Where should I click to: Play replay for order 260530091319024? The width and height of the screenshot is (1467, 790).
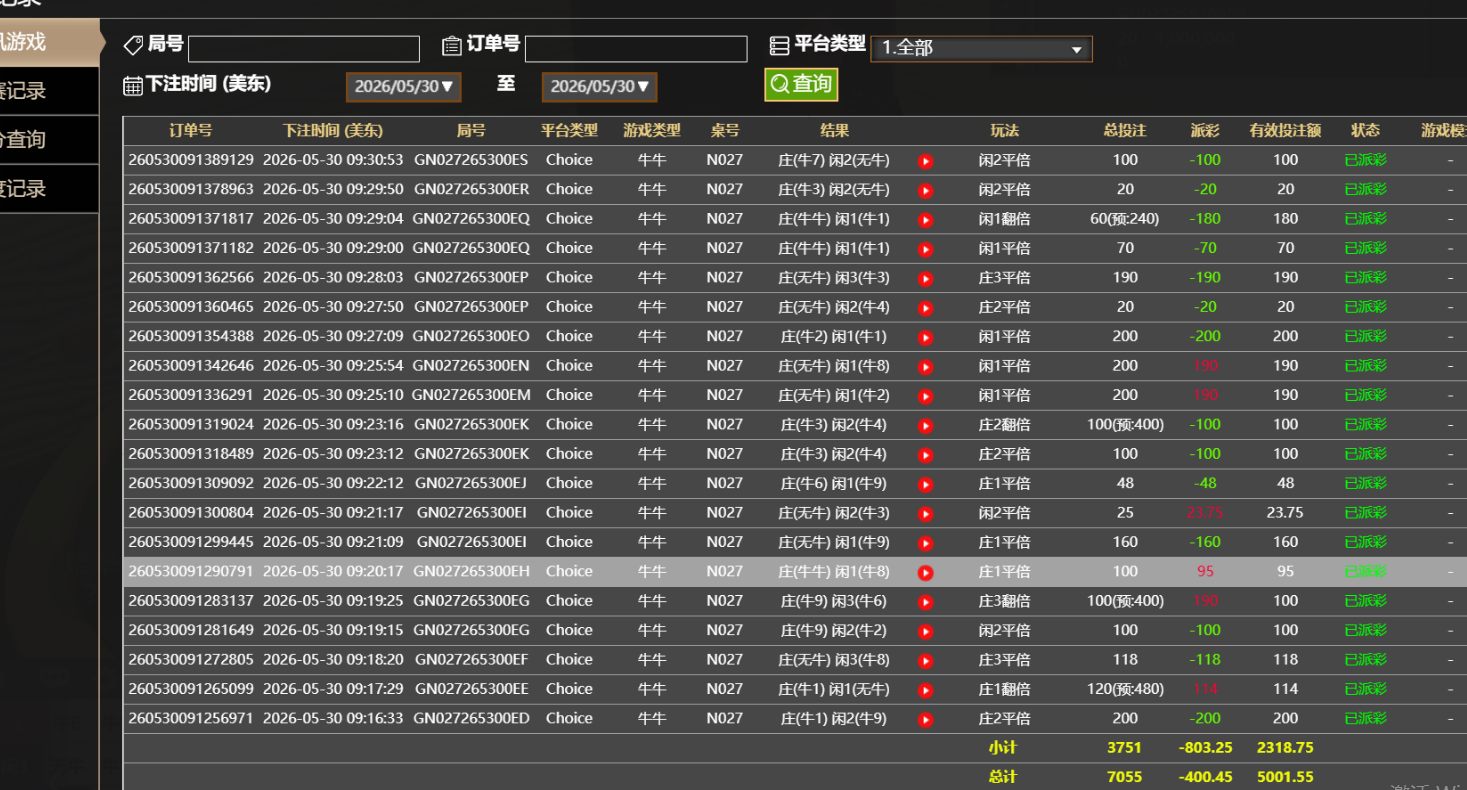926,426
